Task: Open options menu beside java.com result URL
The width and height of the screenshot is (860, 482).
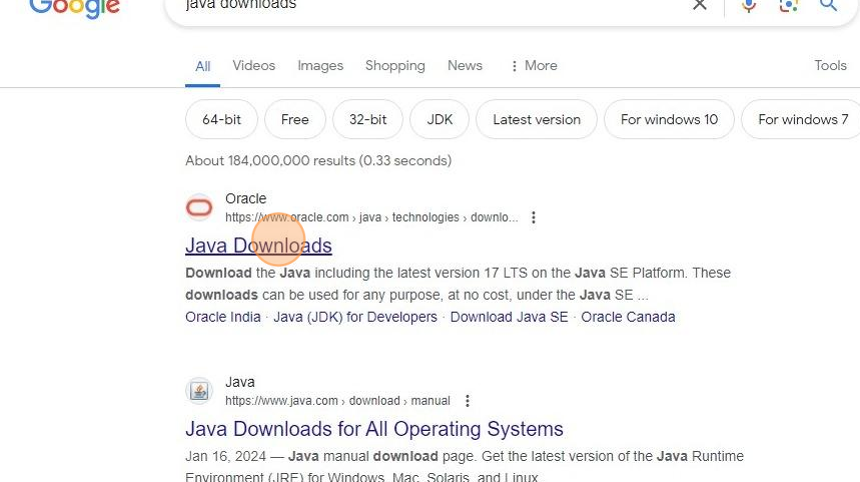Action: click(467, 401)
